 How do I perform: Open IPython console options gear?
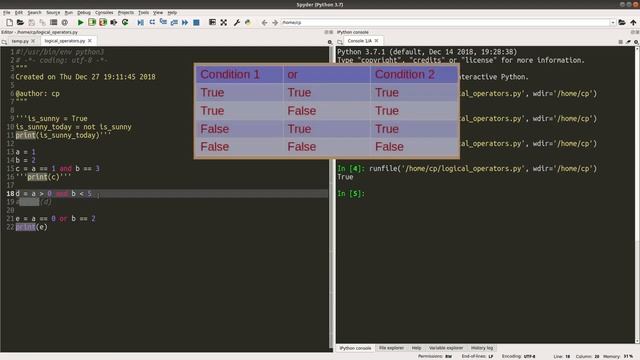(636, 42)
